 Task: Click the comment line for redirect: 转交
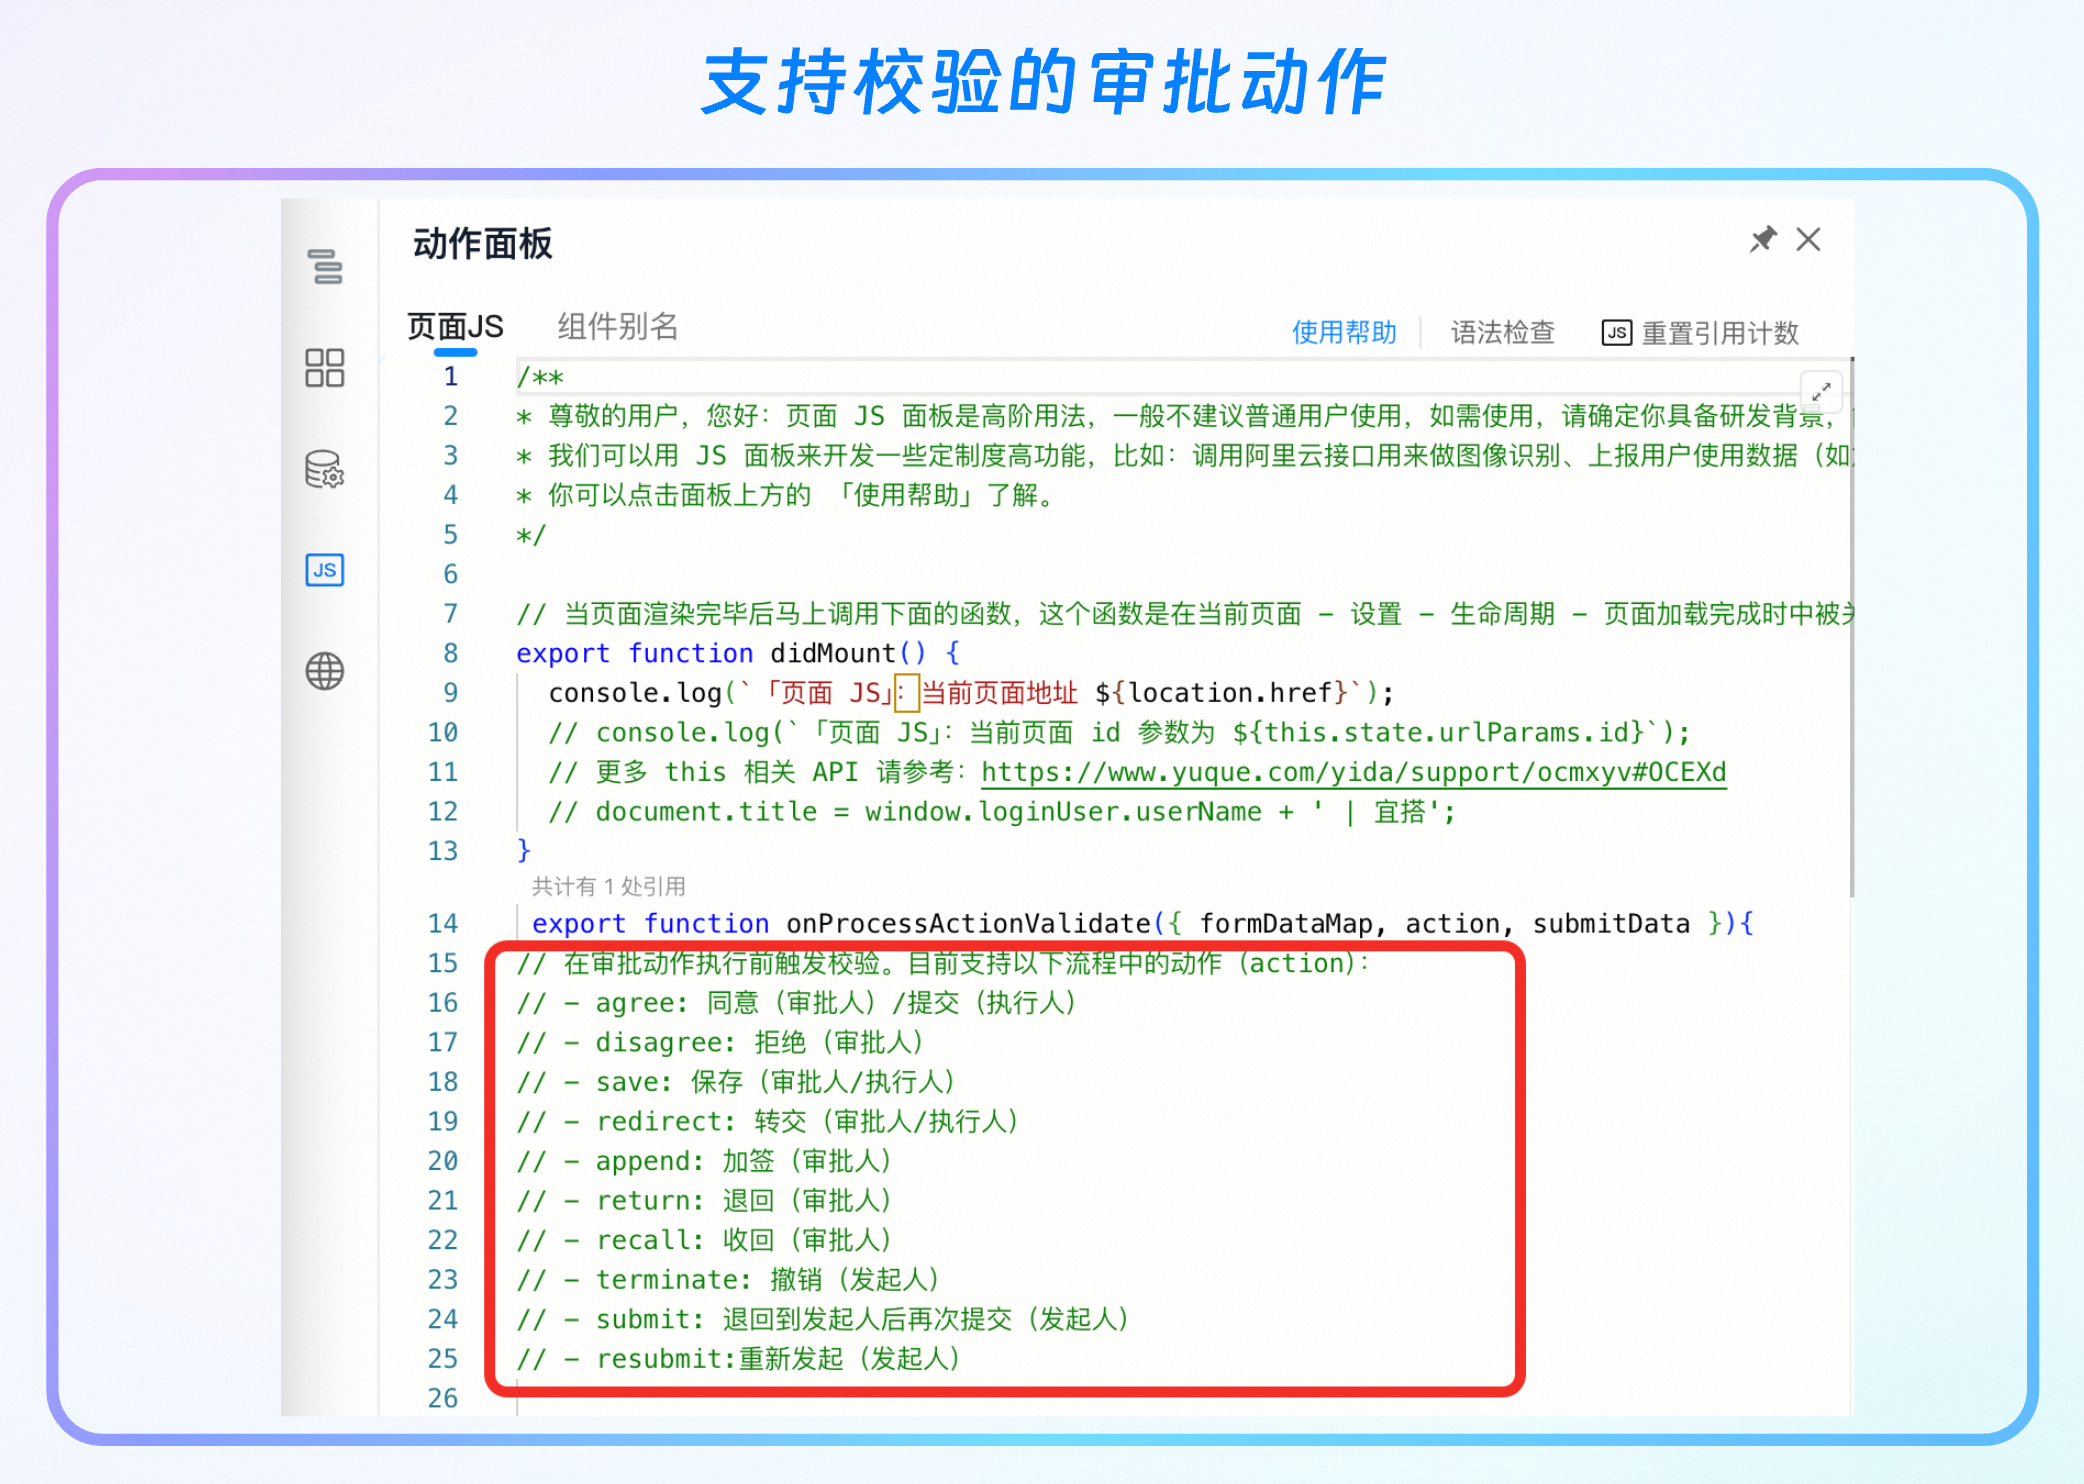[768, 1121]
